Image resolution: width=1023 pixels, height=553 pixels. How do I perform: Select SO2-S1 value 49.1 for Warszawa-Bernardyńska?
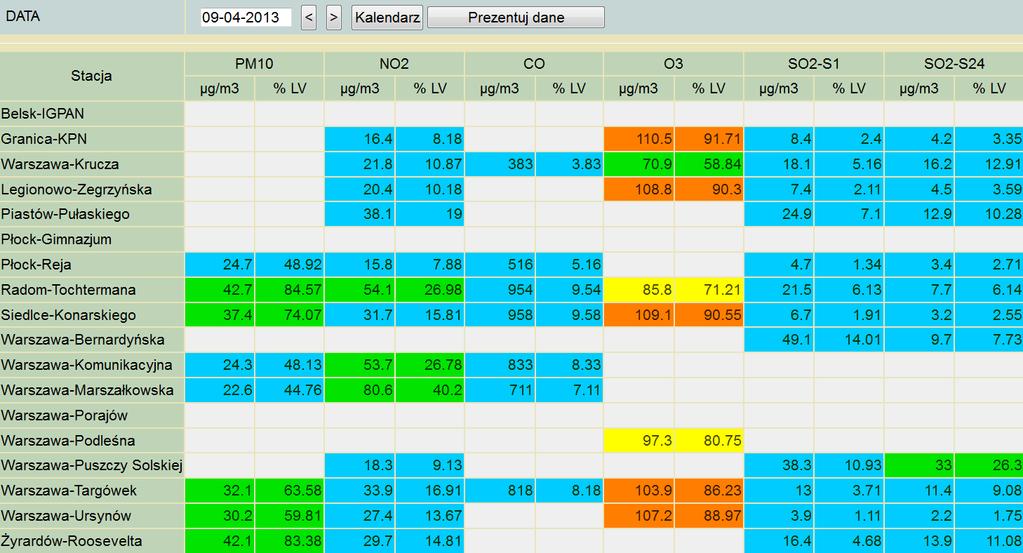click(778, 340)
